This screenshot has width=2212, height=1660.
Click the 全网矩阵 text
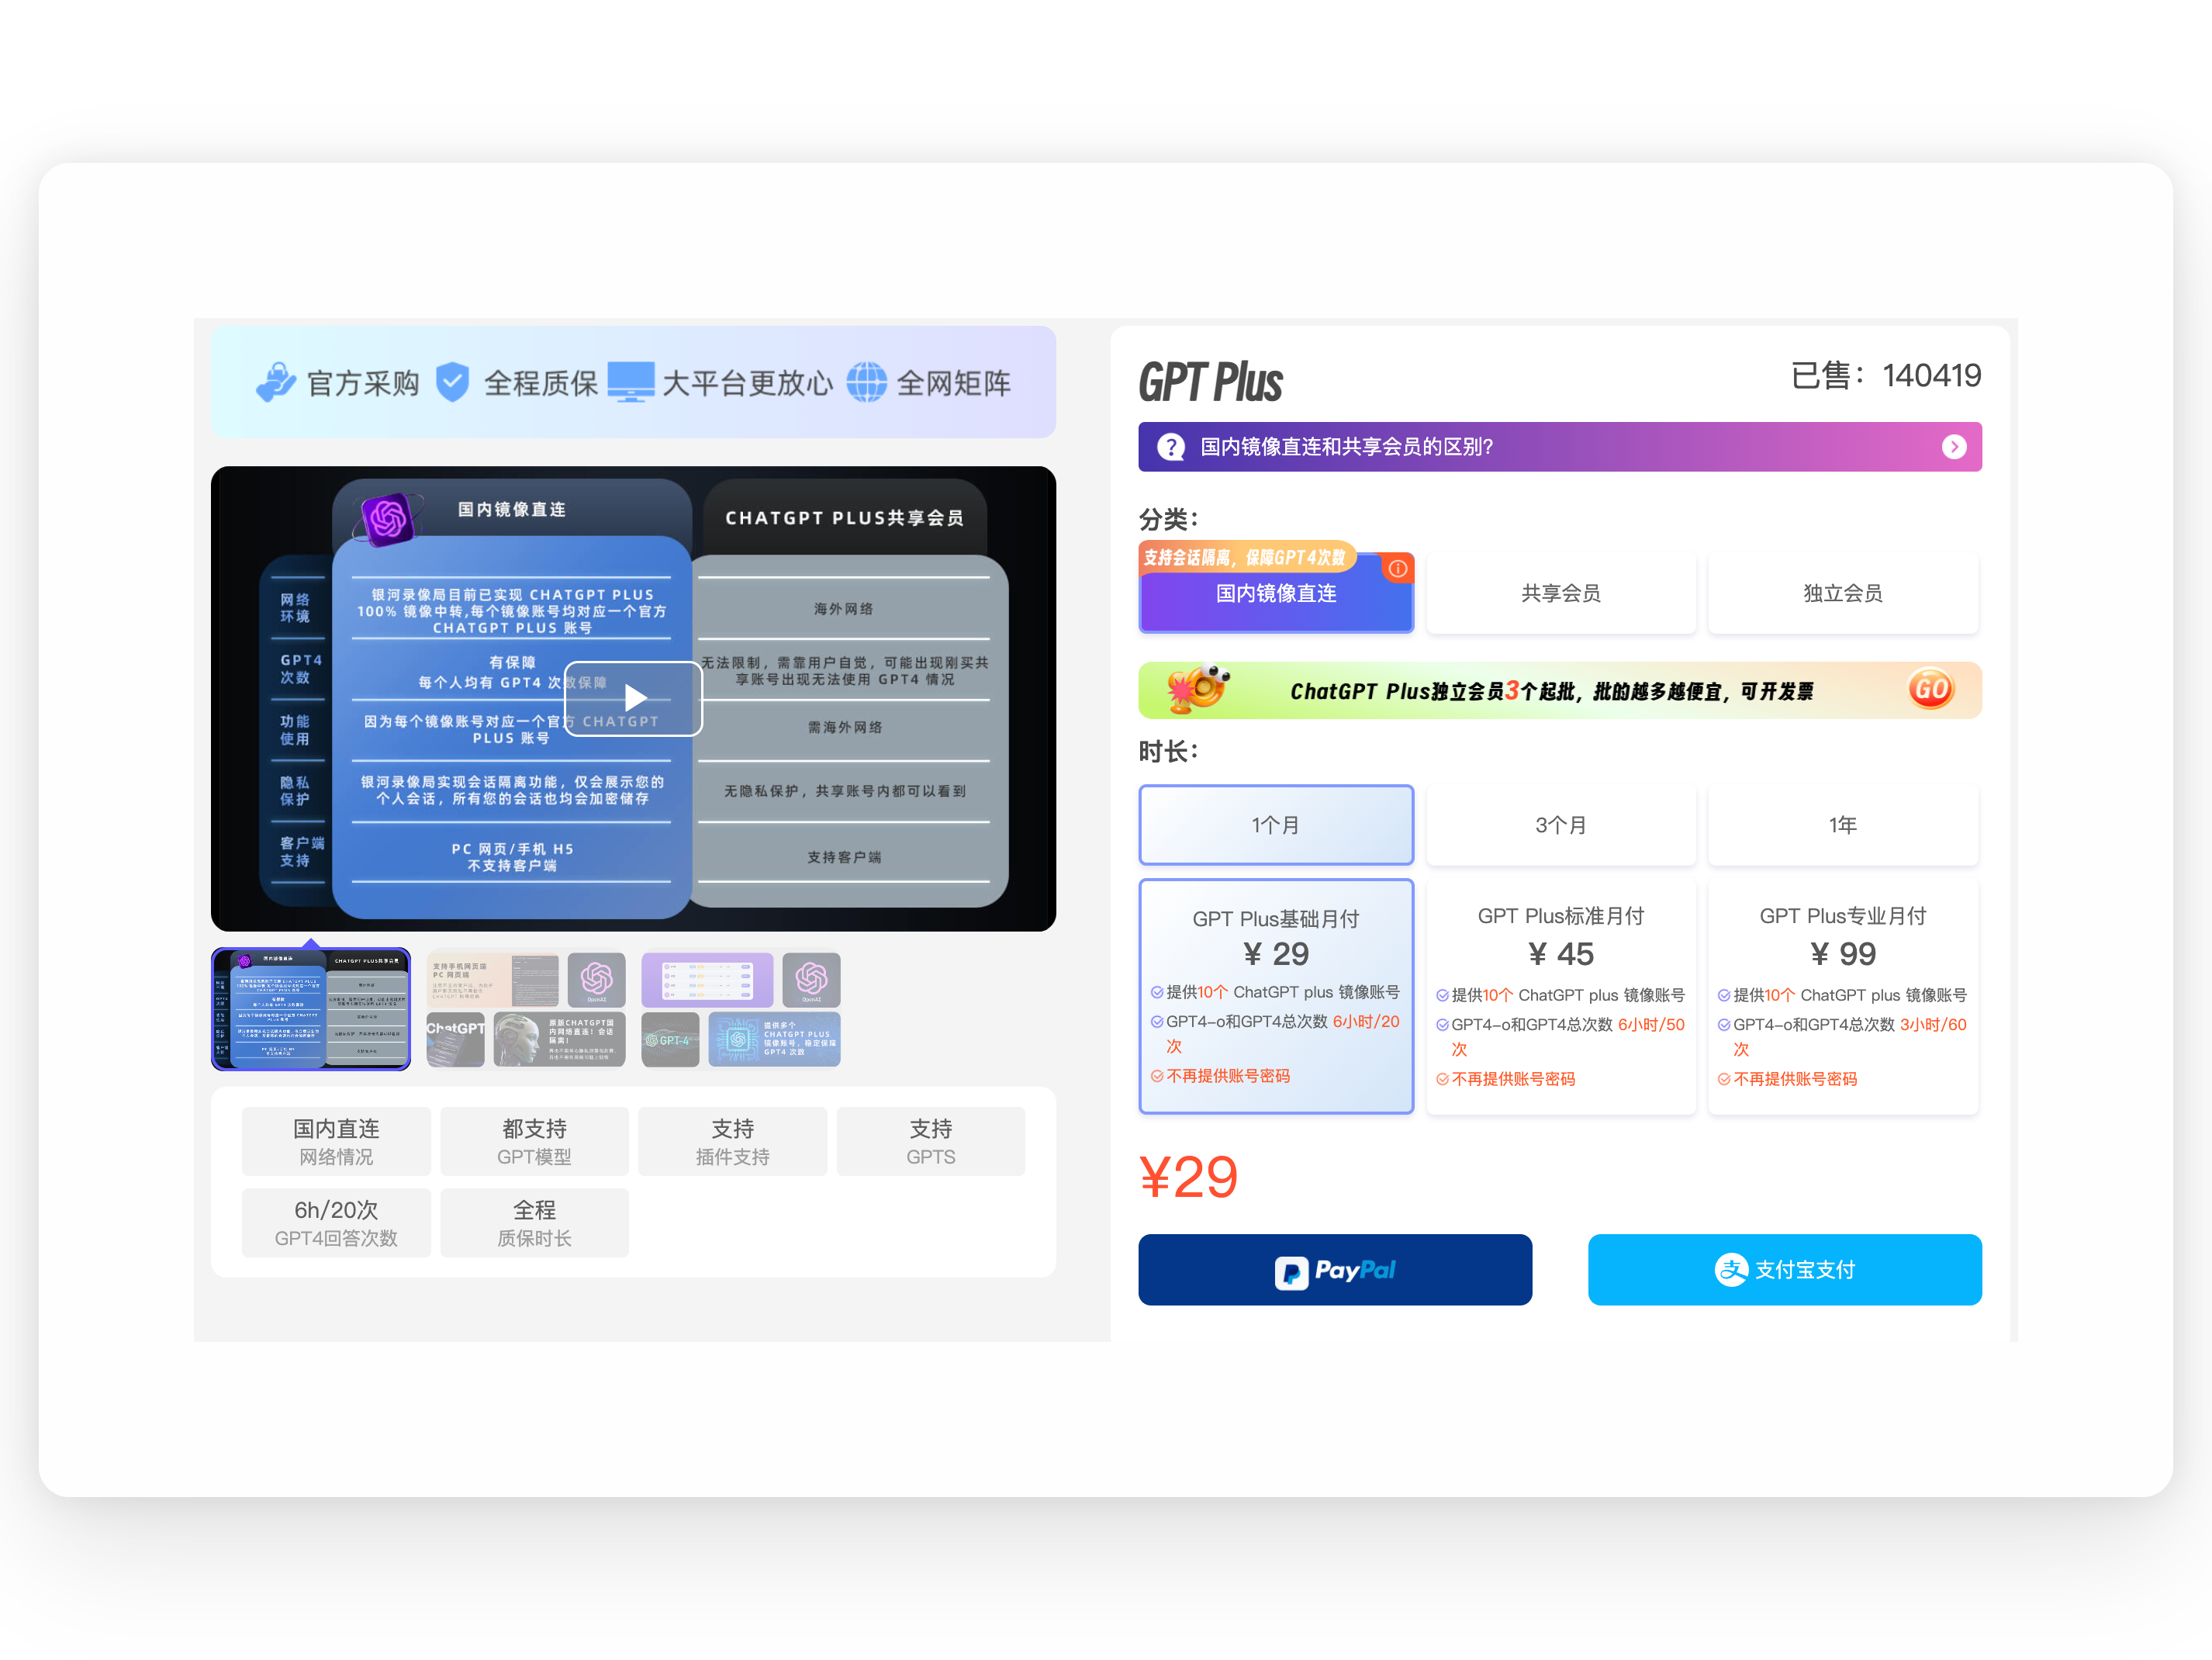pyautogui.click(x=953, y=383)
